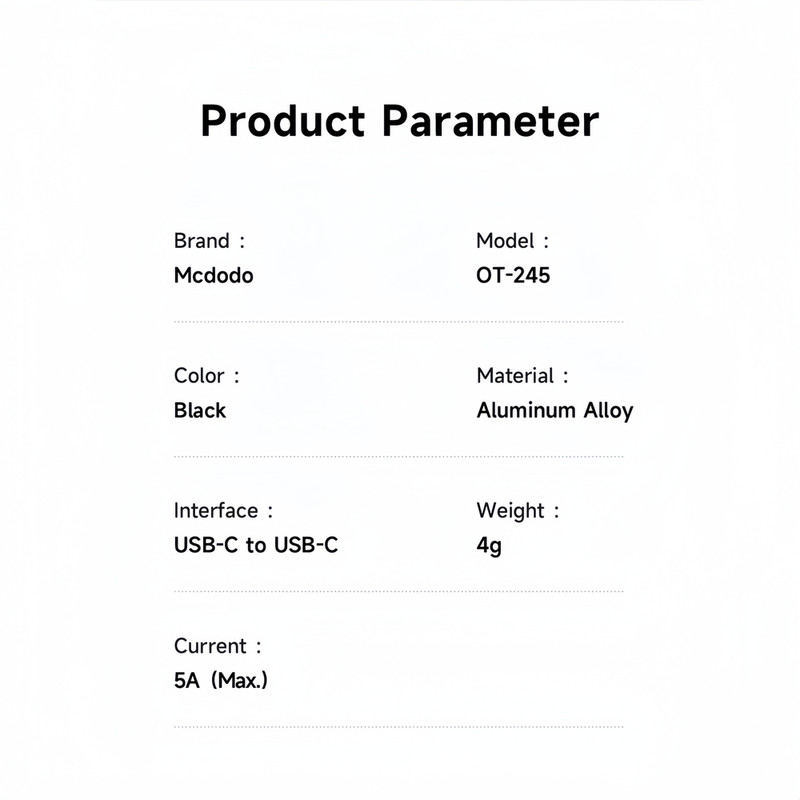
Task: Click dotted divider below Black row
Action: pos(398,457)
